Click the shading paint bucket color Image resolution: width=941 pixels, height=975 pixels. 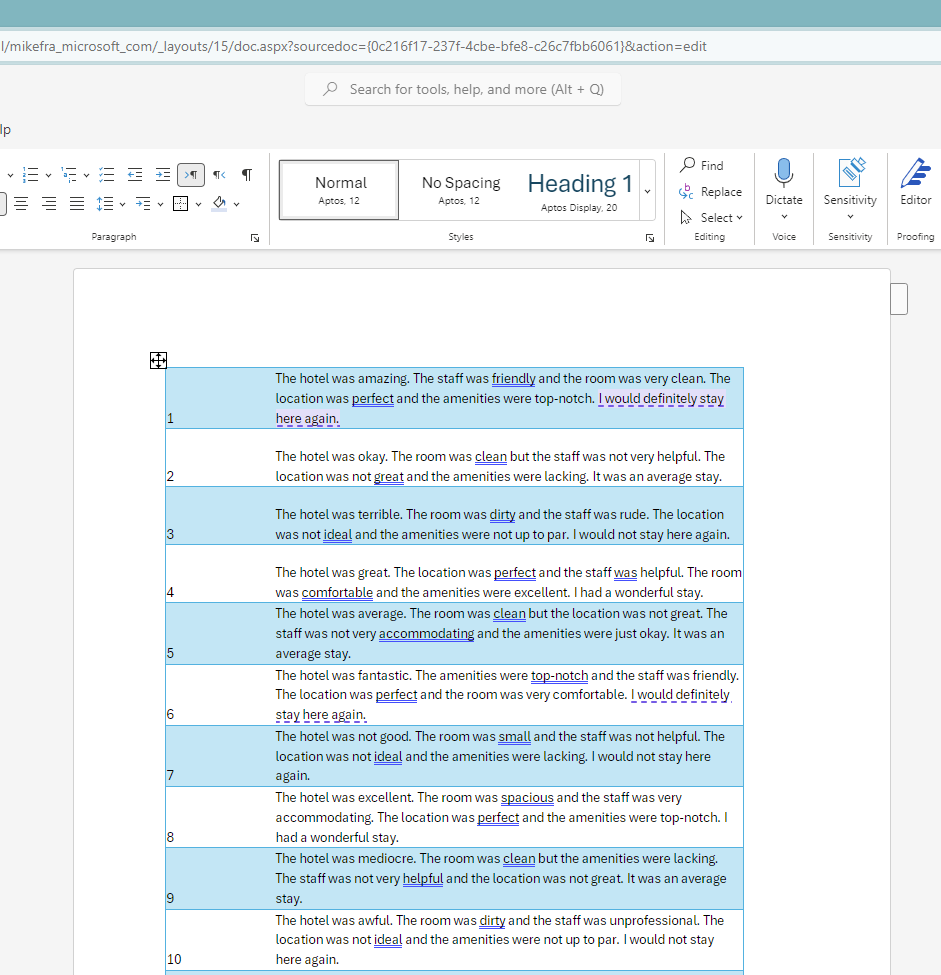[x=219, y=204]
